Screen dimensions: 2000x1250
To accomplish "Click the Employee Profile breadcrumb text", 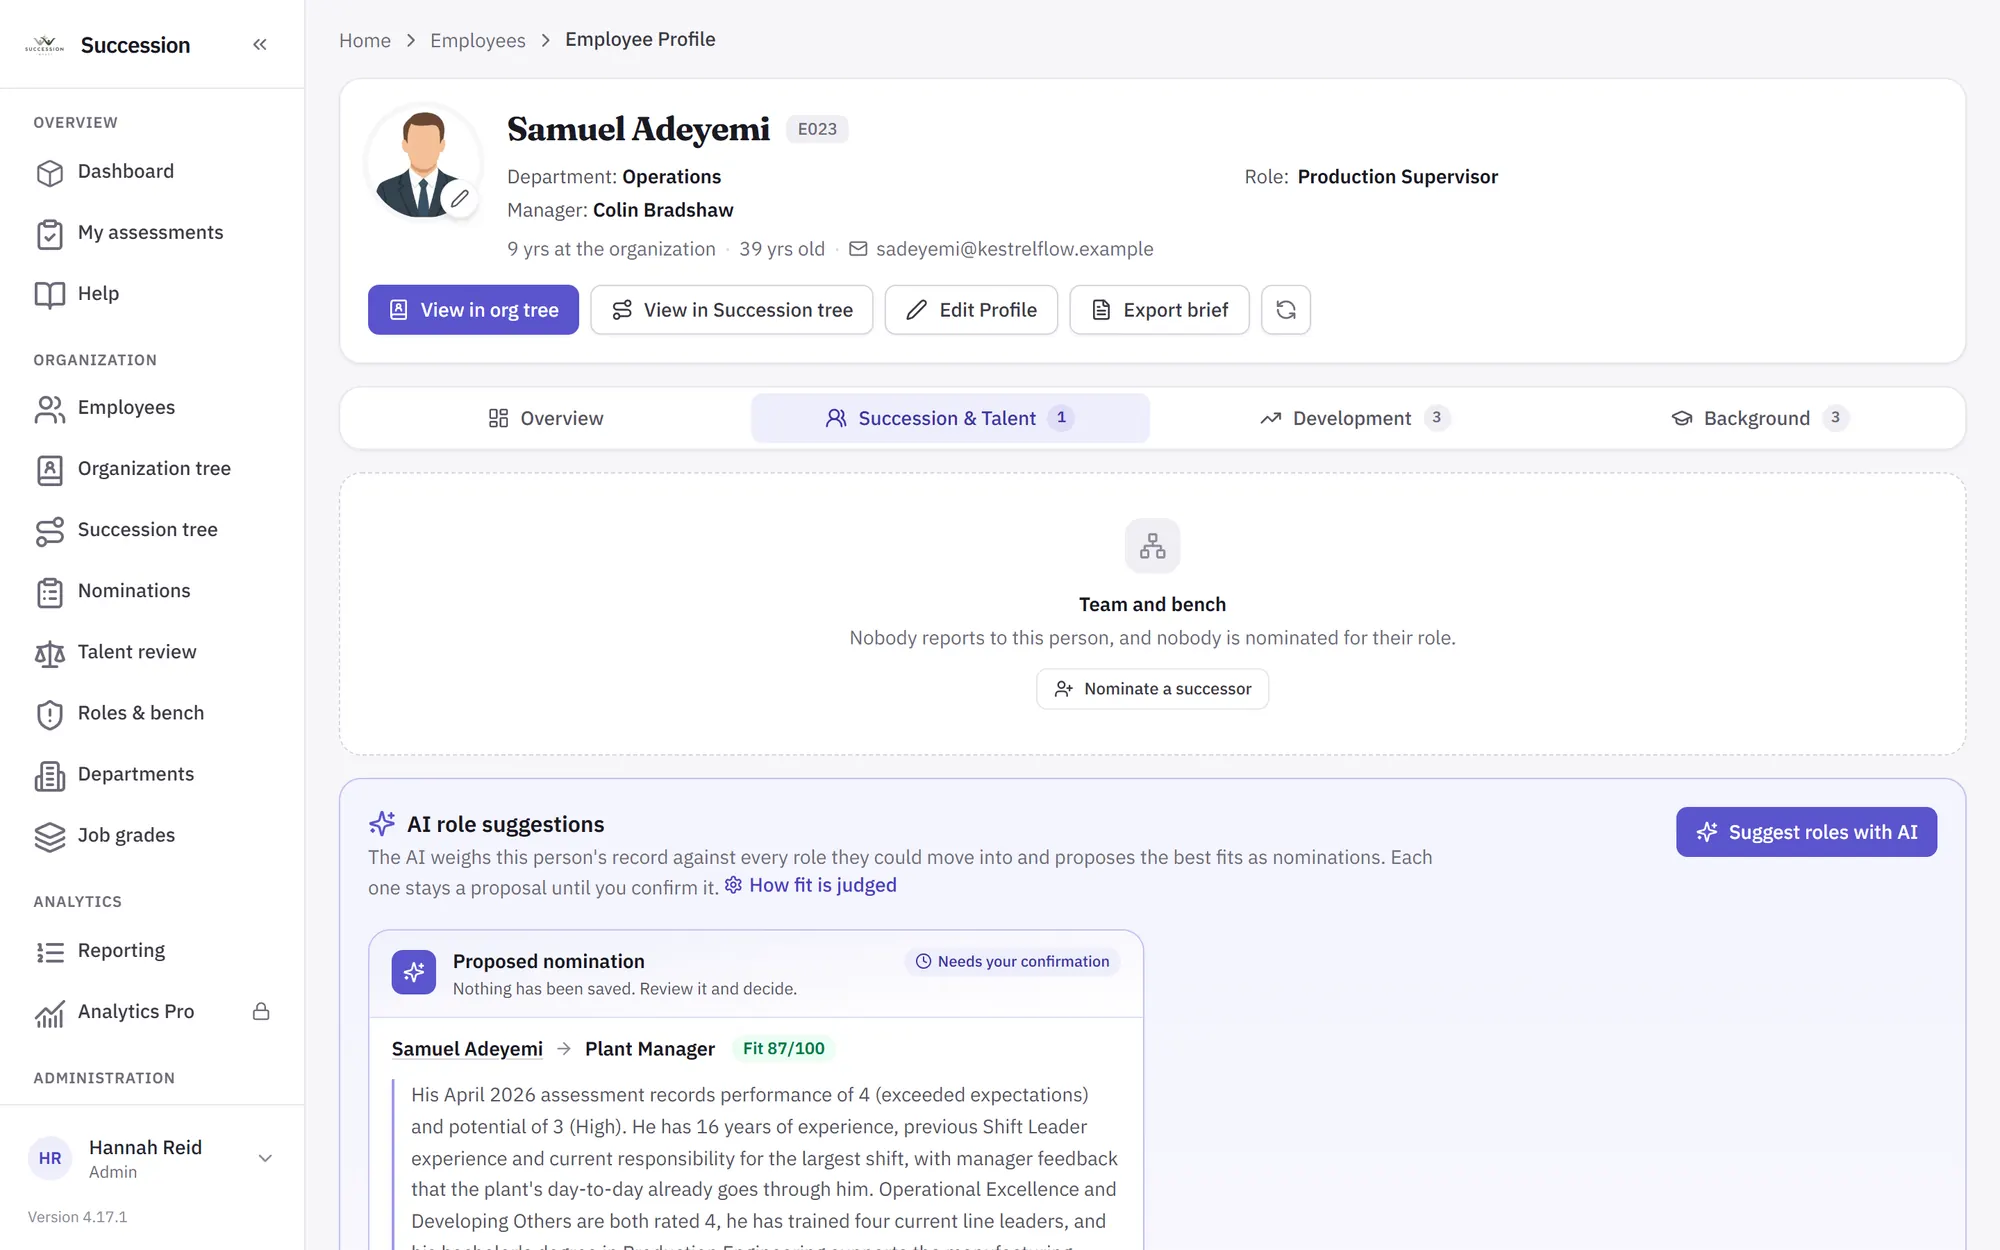I will (640, 40).
